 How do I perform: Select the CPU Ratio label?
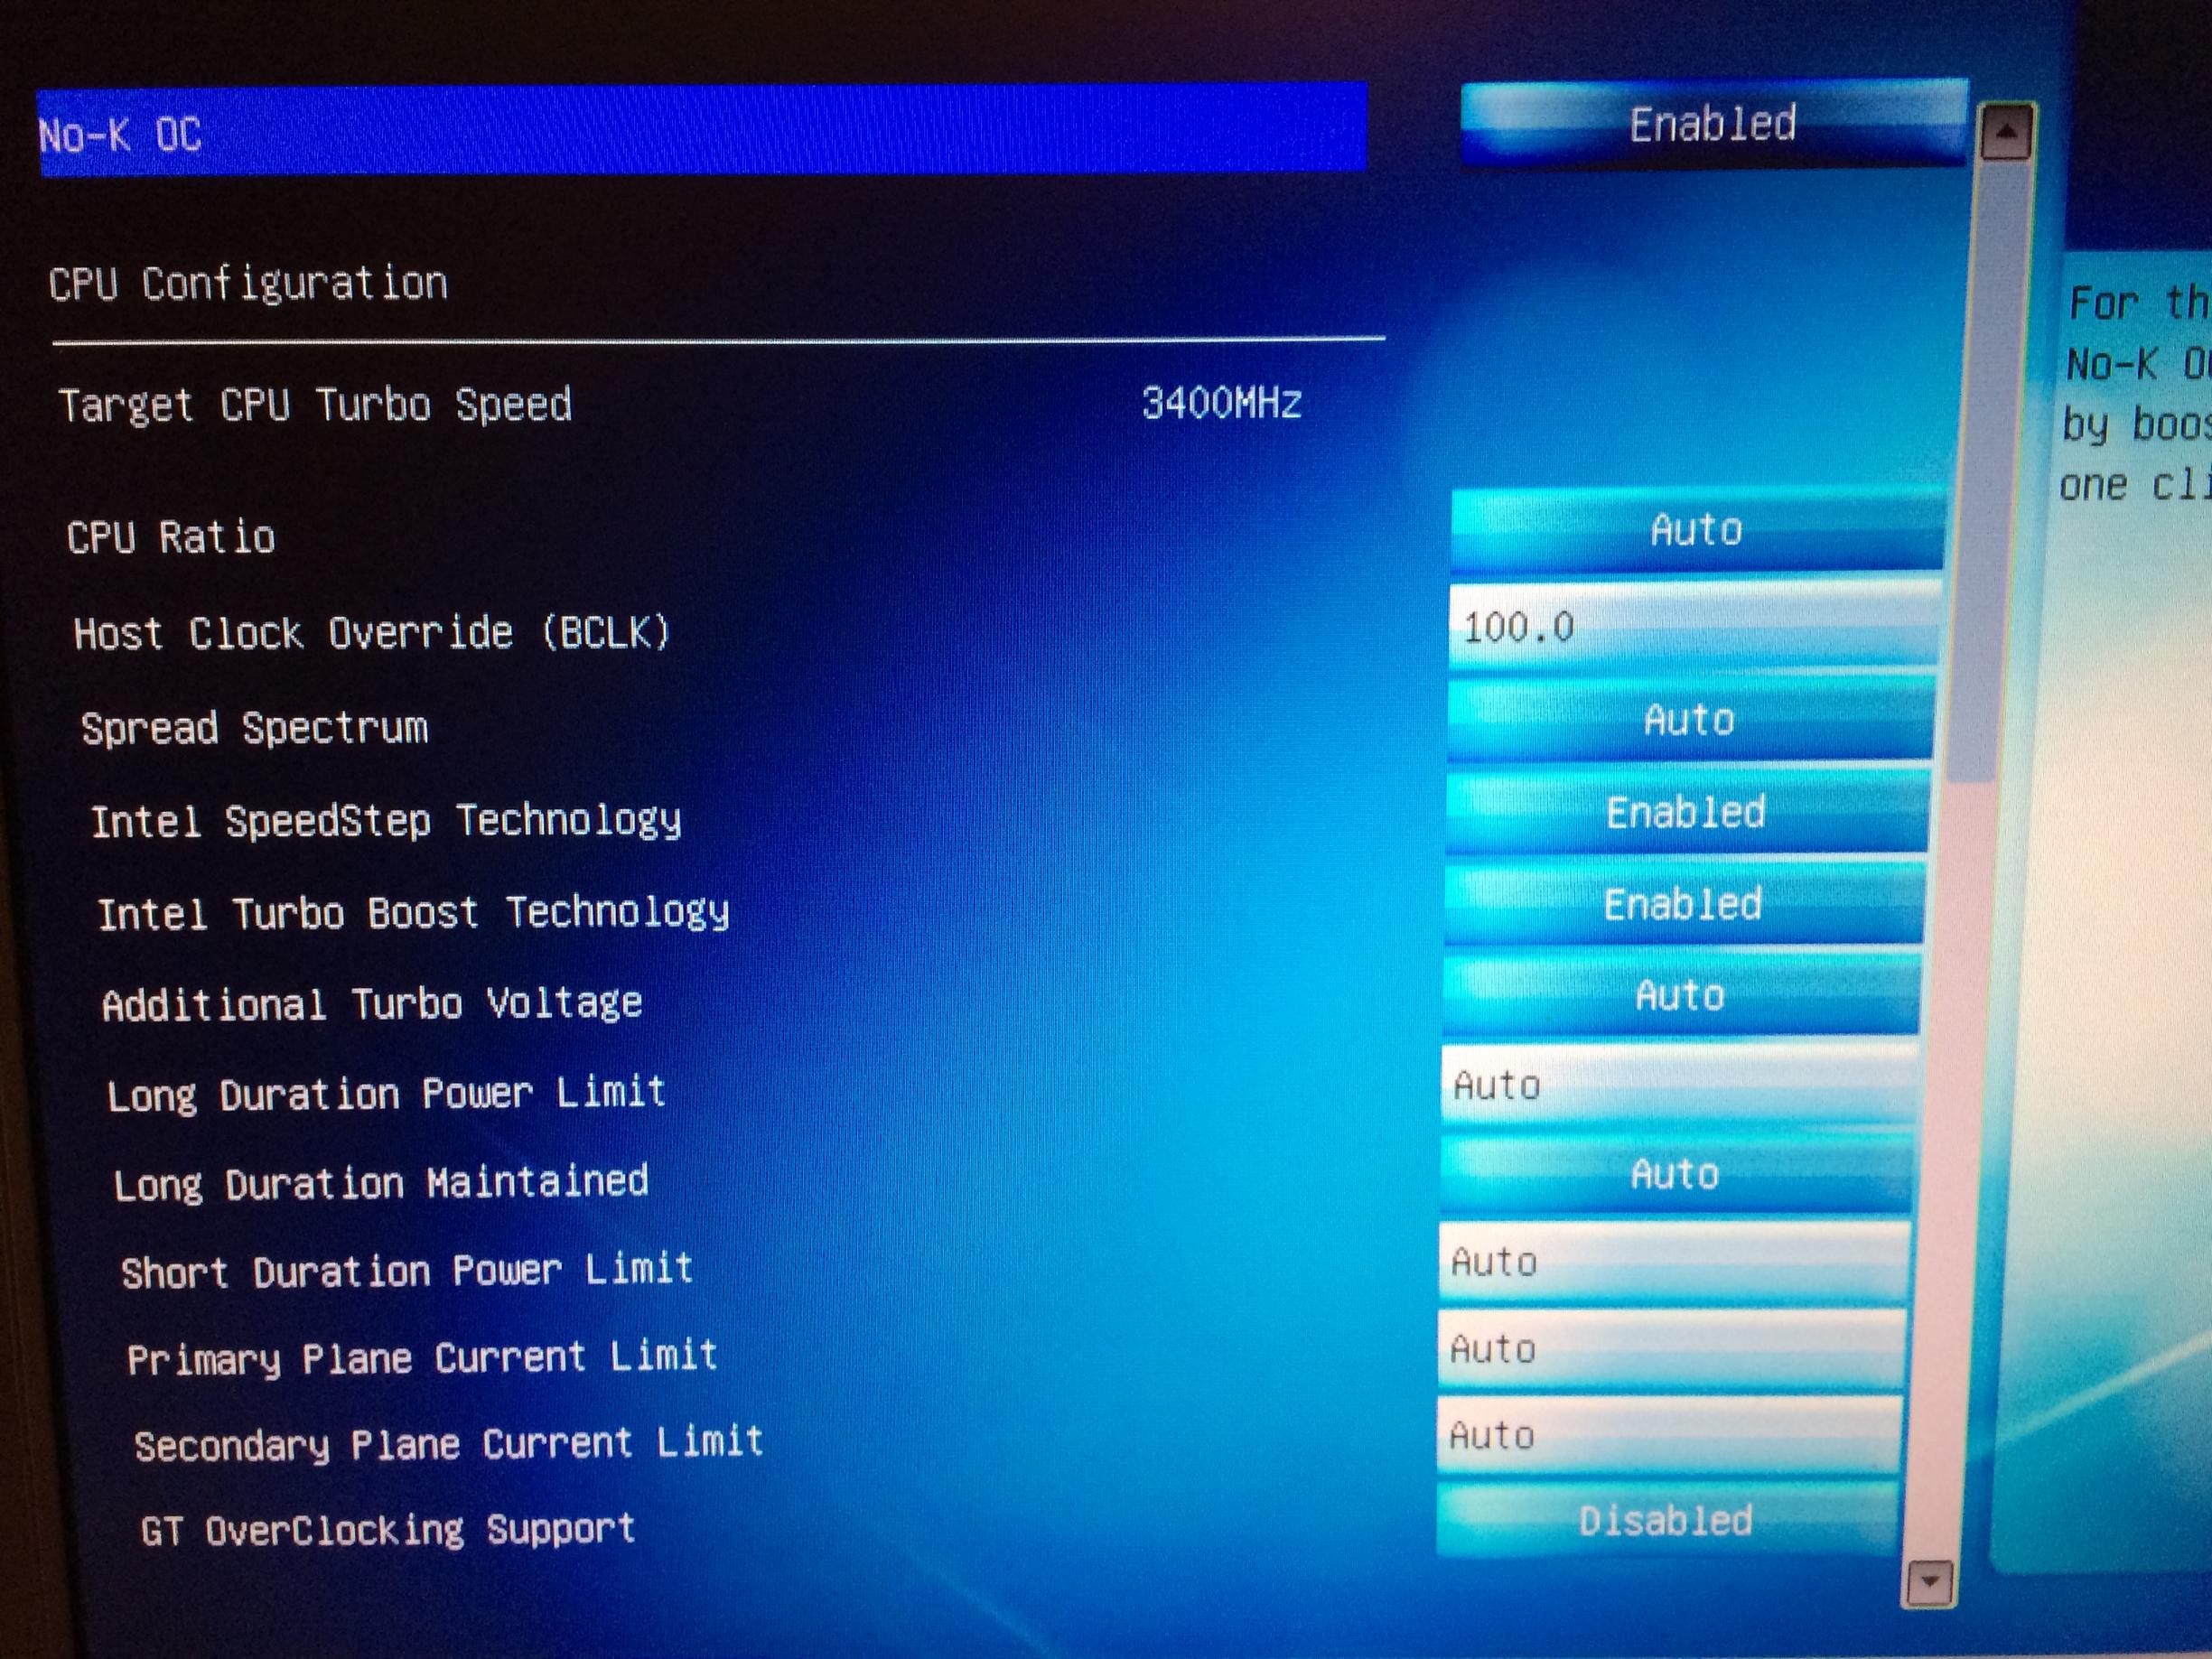(x=171, y=538)
